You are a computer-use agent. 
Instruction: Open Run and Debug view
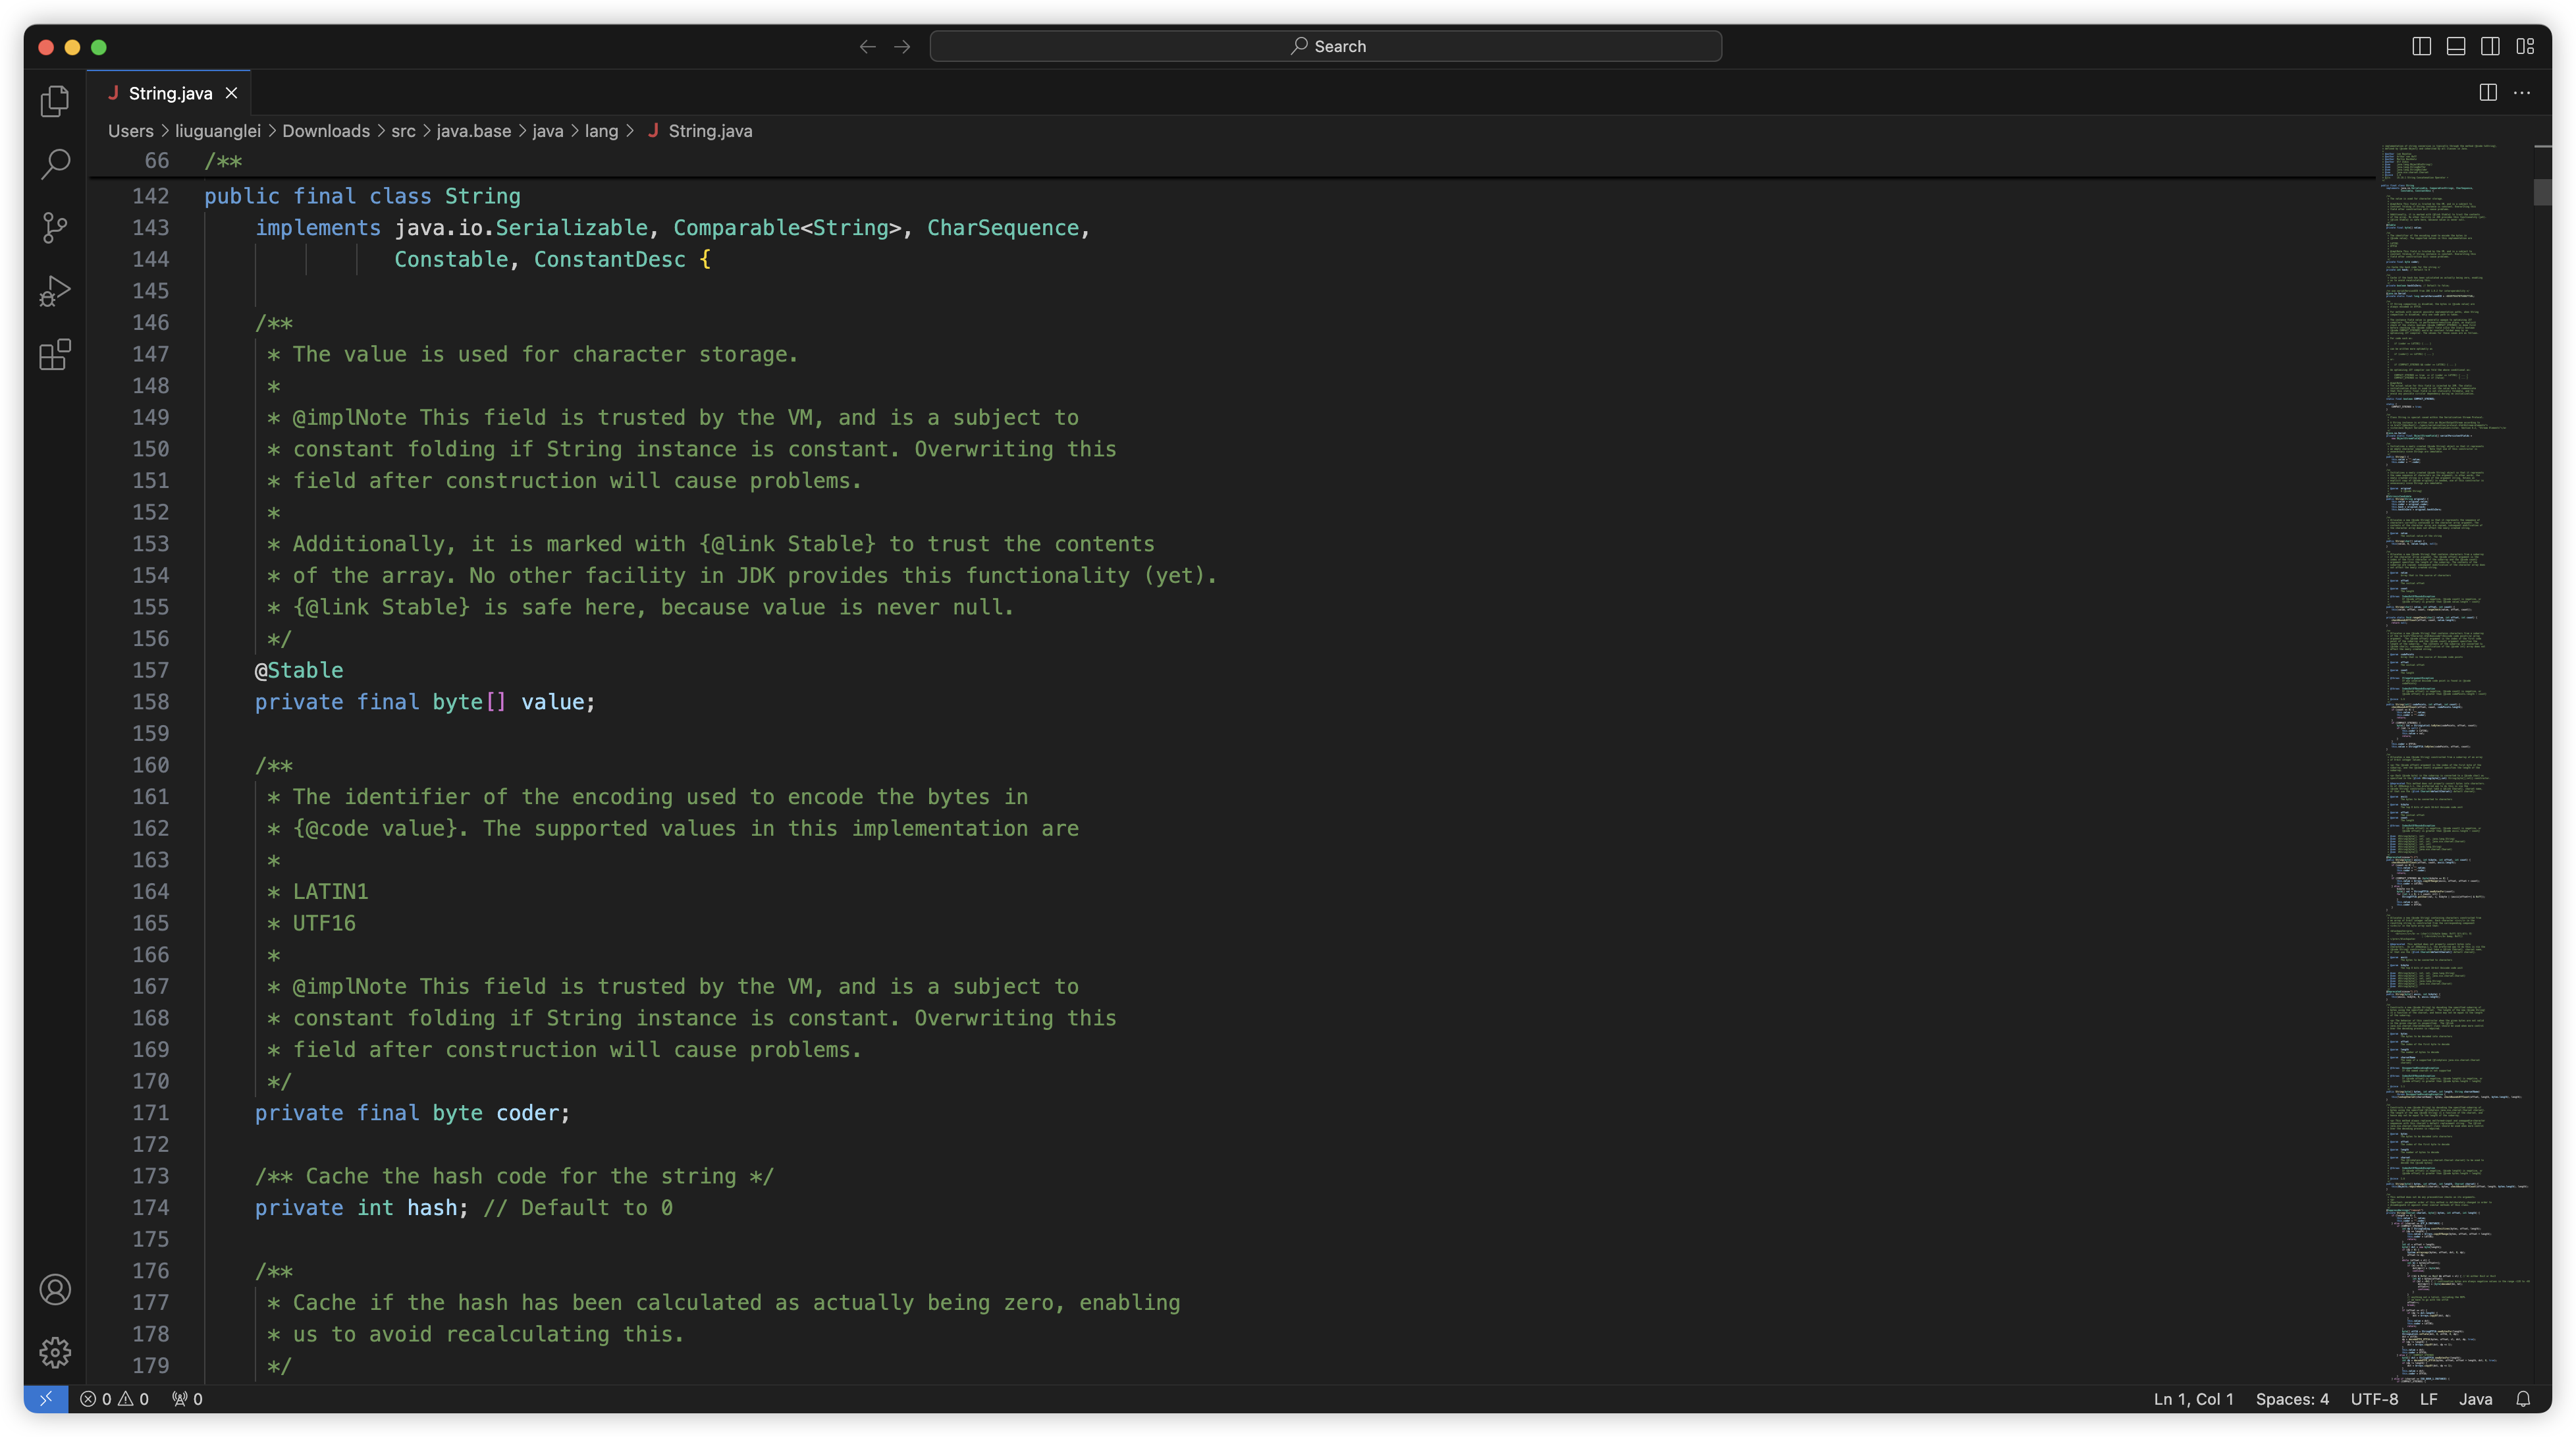55,291
